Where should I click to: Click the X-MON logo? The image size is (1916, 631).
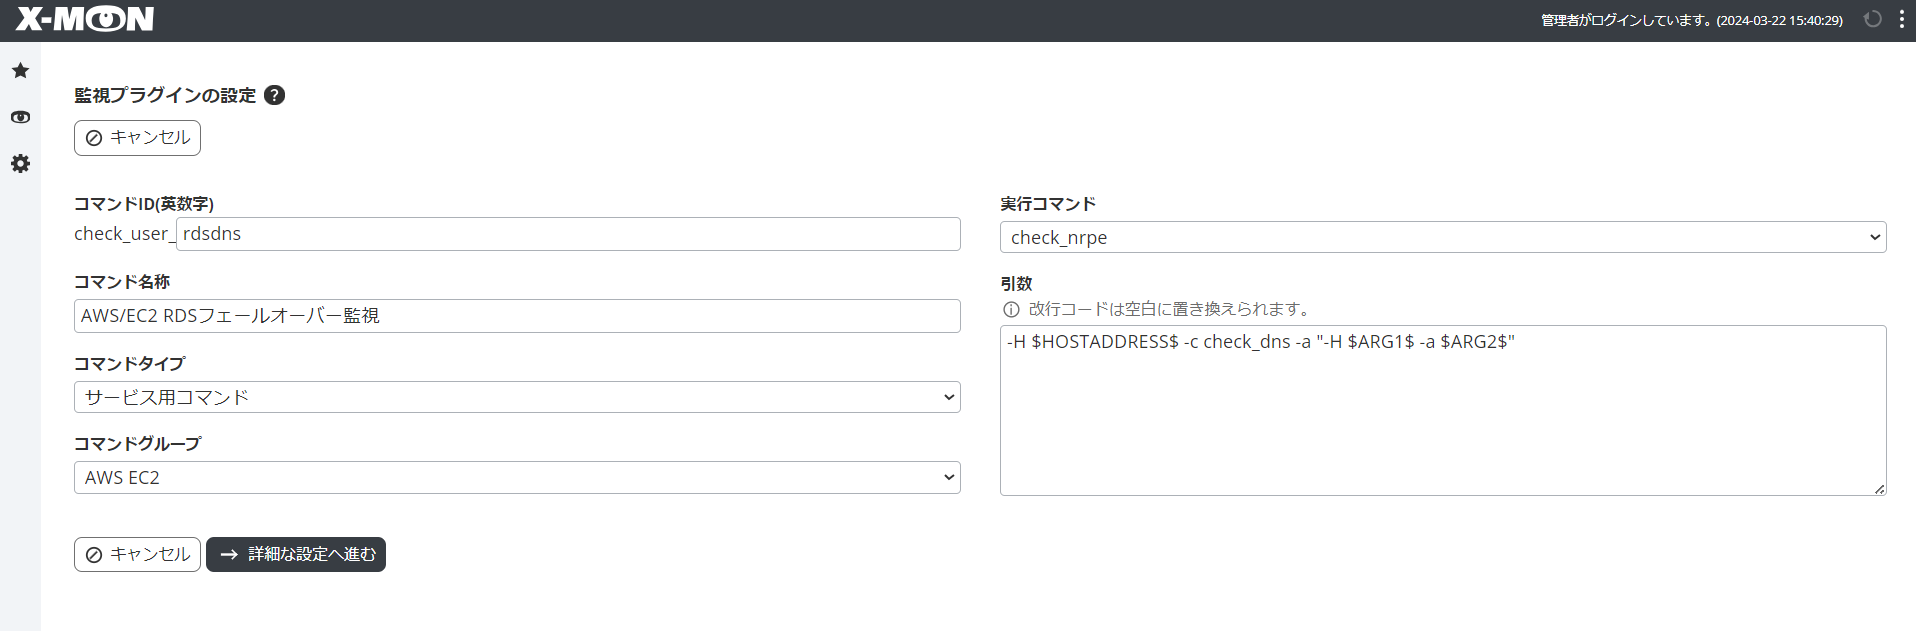coord(85,19)
